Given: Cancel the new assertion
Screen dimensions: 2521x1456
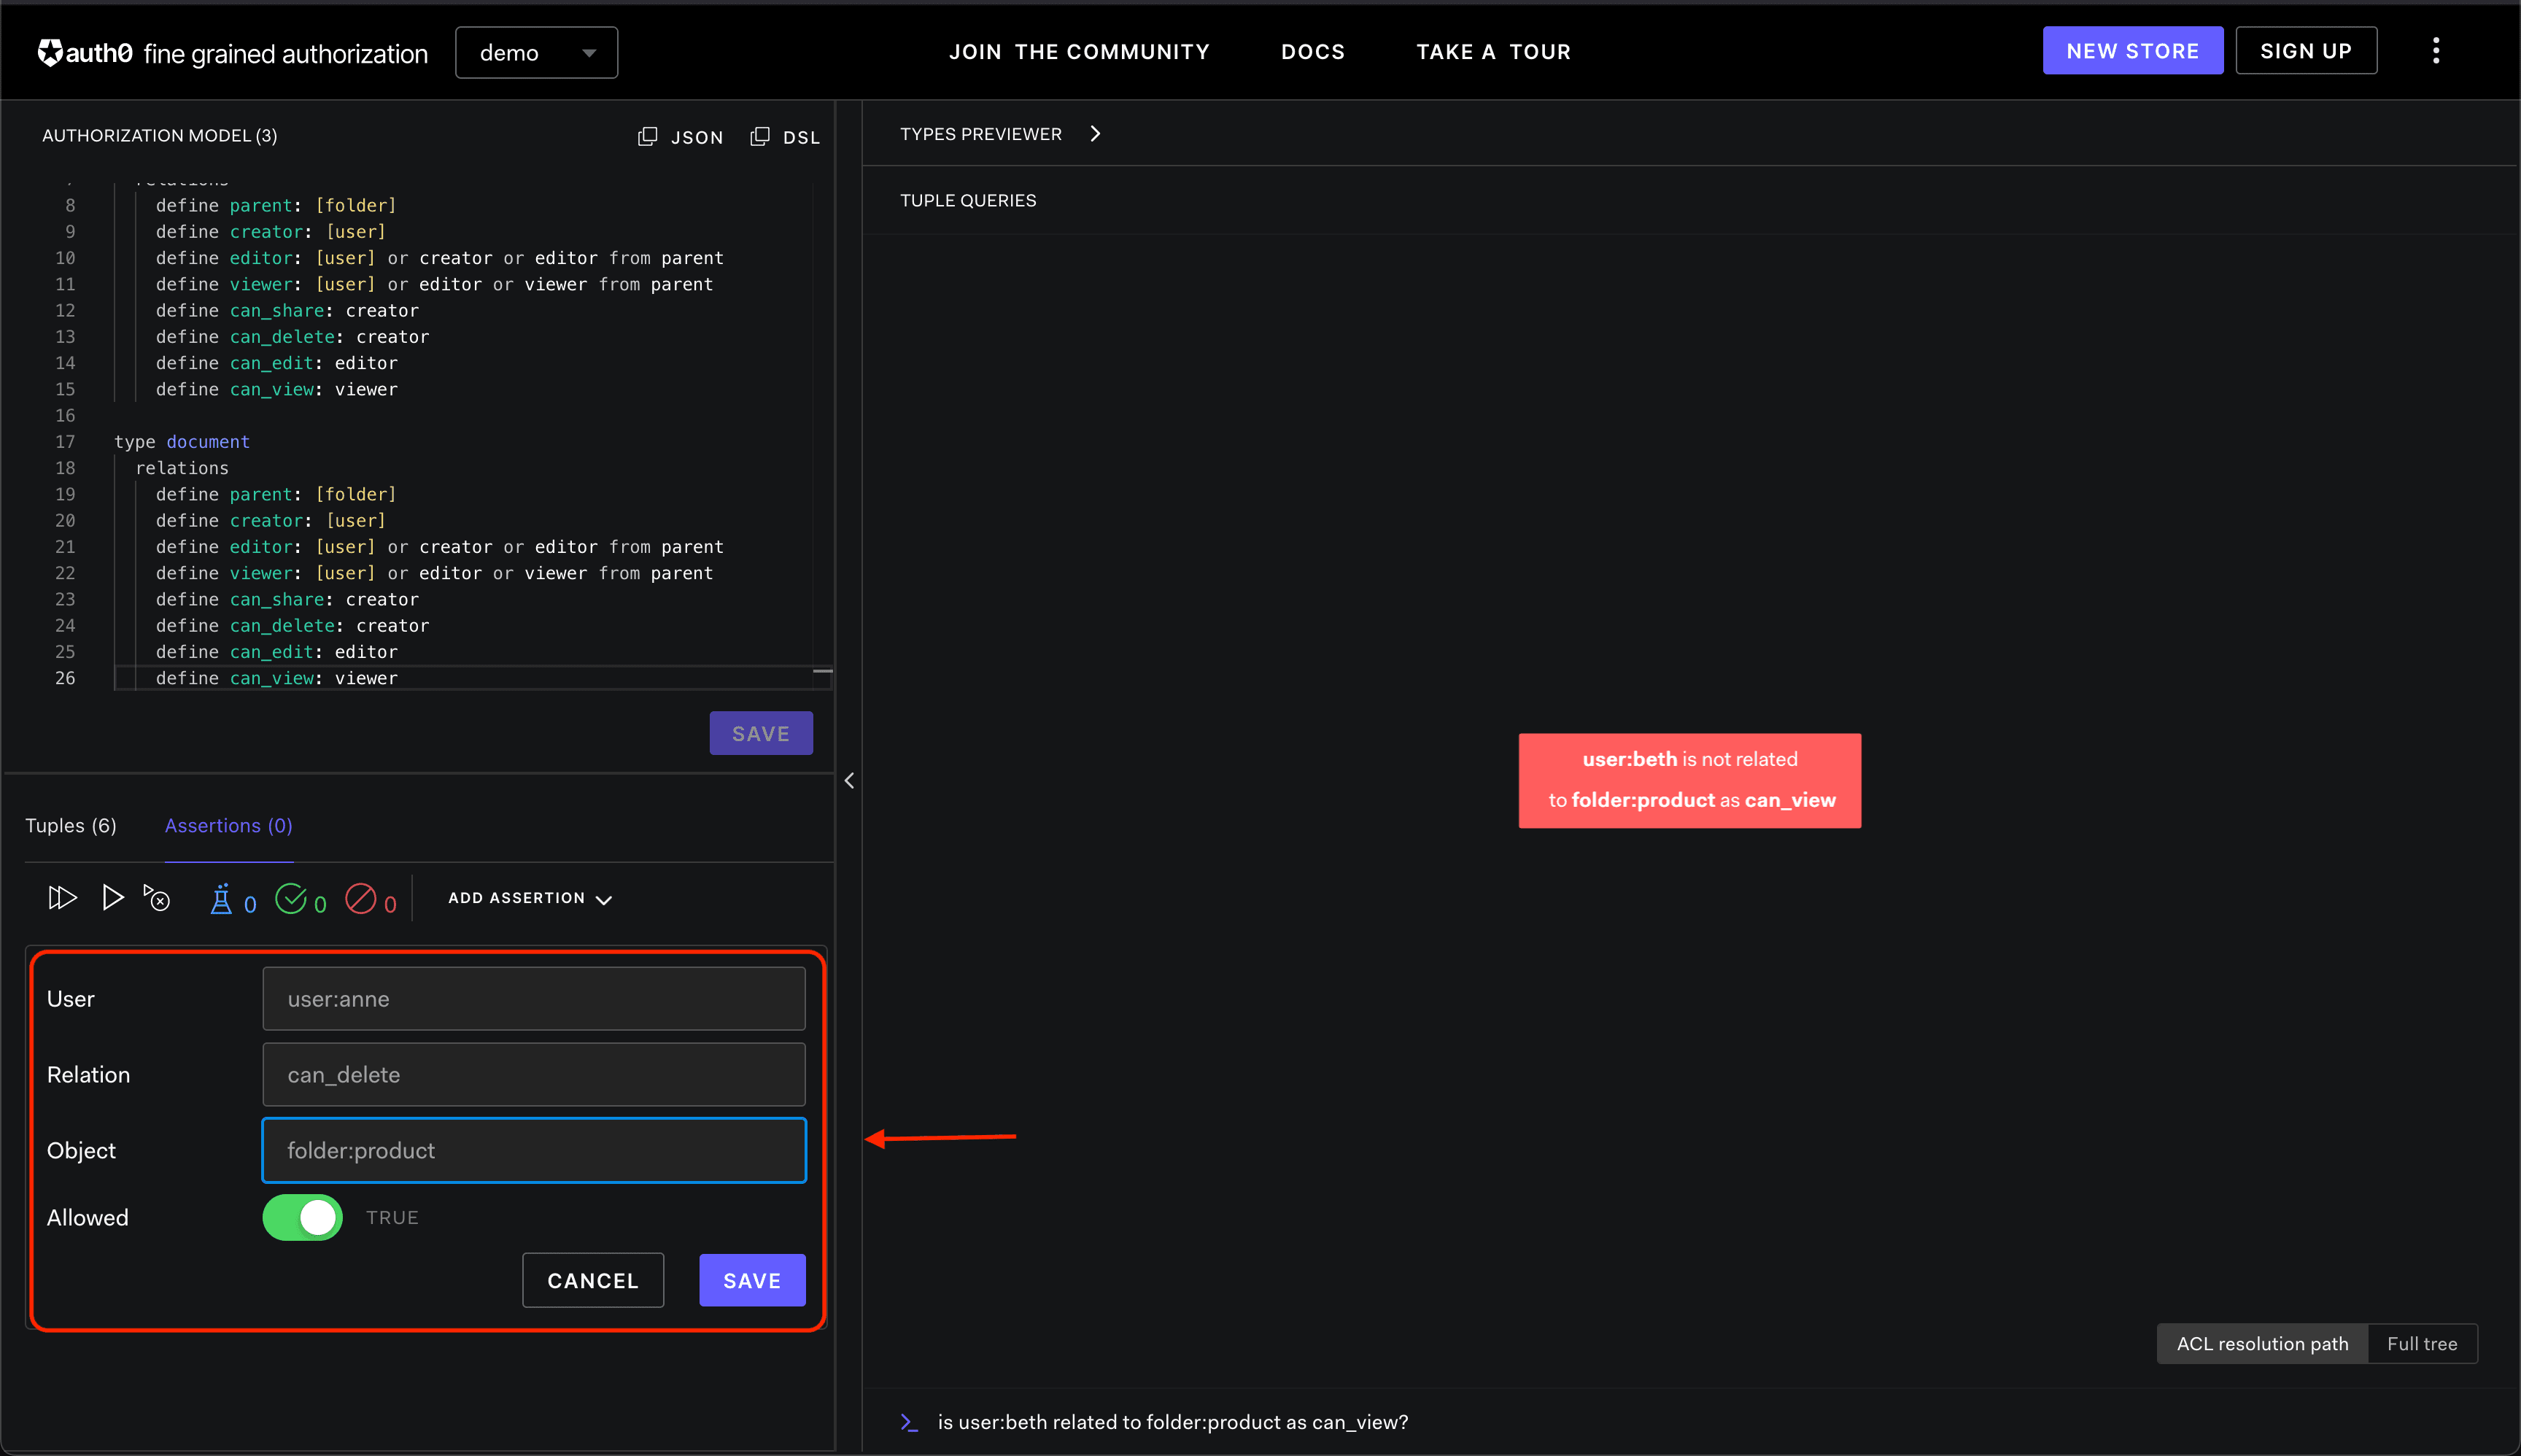Looking at the screenshot, I should (593, 1281).
